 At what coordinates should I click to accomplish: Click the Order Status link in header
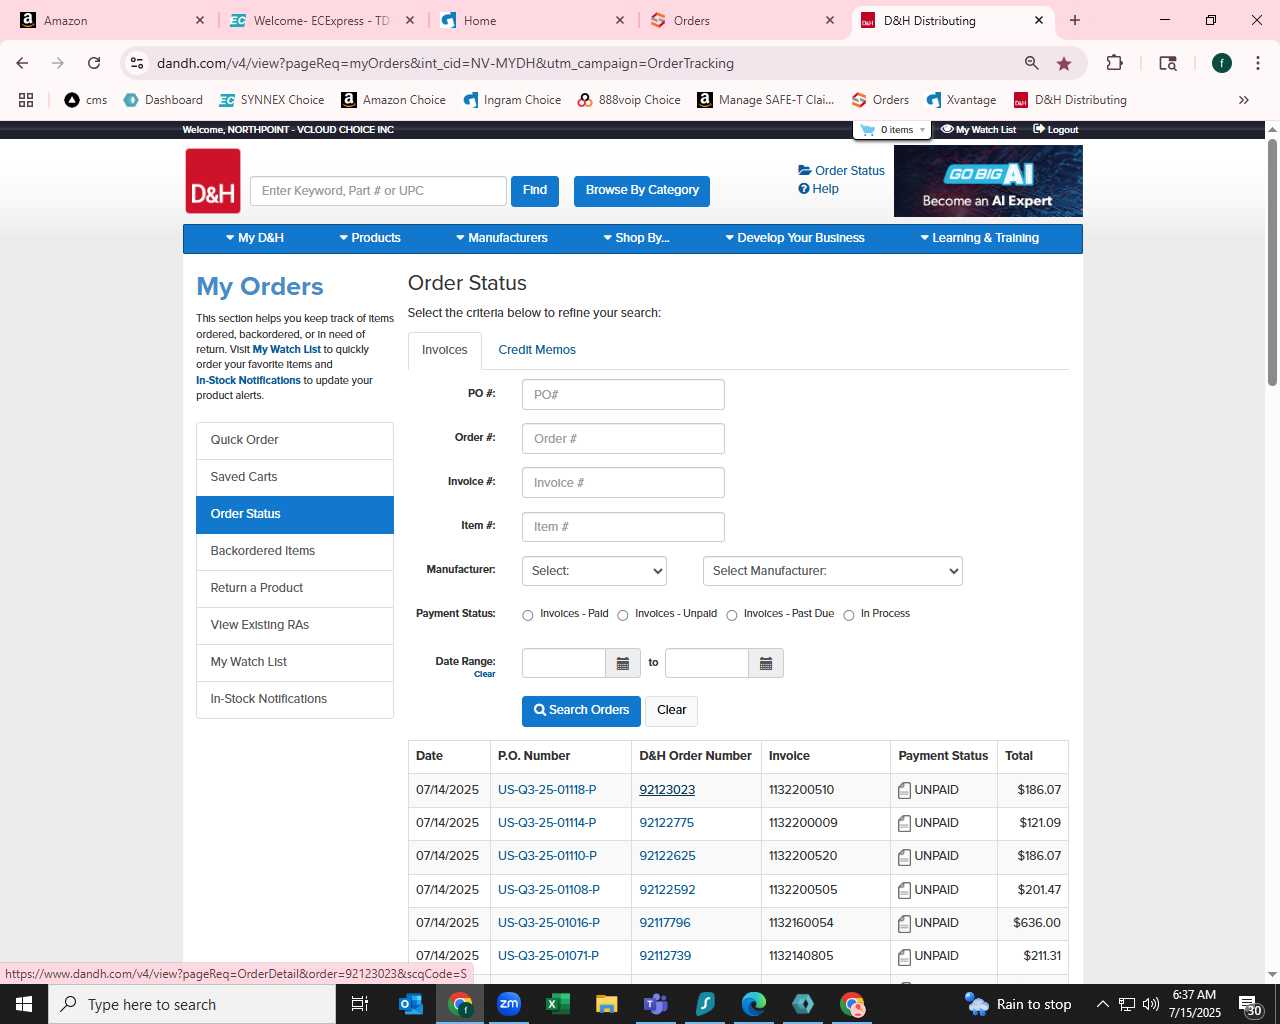pyautogui.click(x=841, y=171)
